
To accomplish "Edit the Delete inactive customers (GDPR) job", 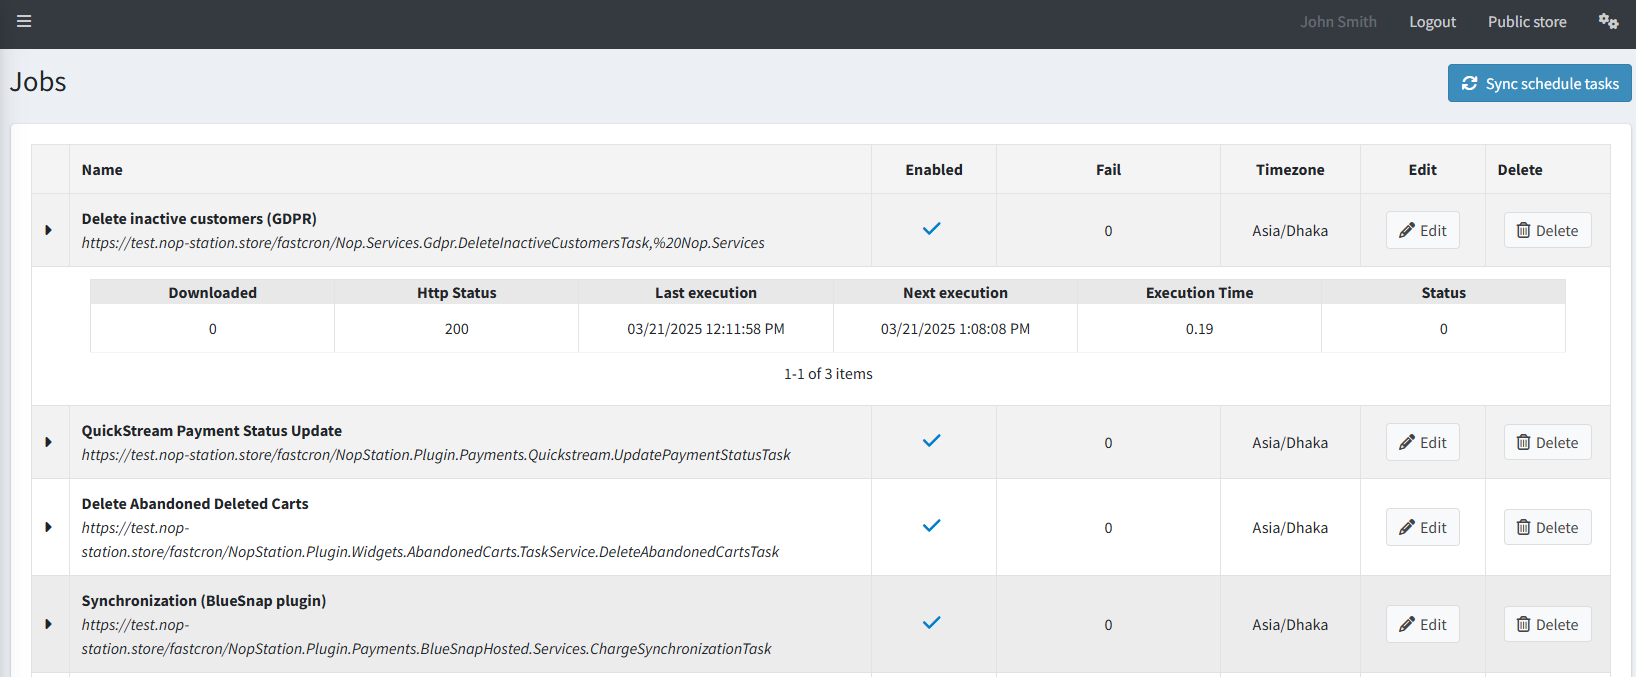I will point(1423,230).
